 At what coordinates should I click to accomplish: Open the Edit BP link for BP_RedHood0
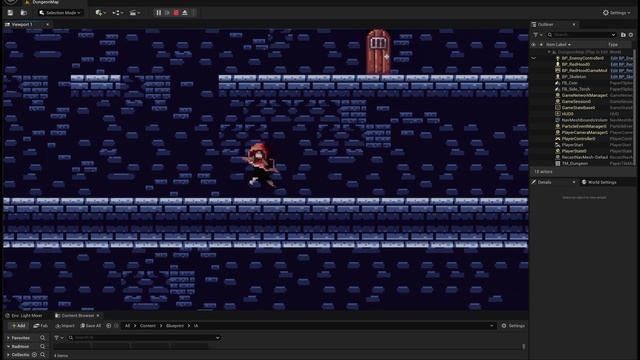point(622,64)
